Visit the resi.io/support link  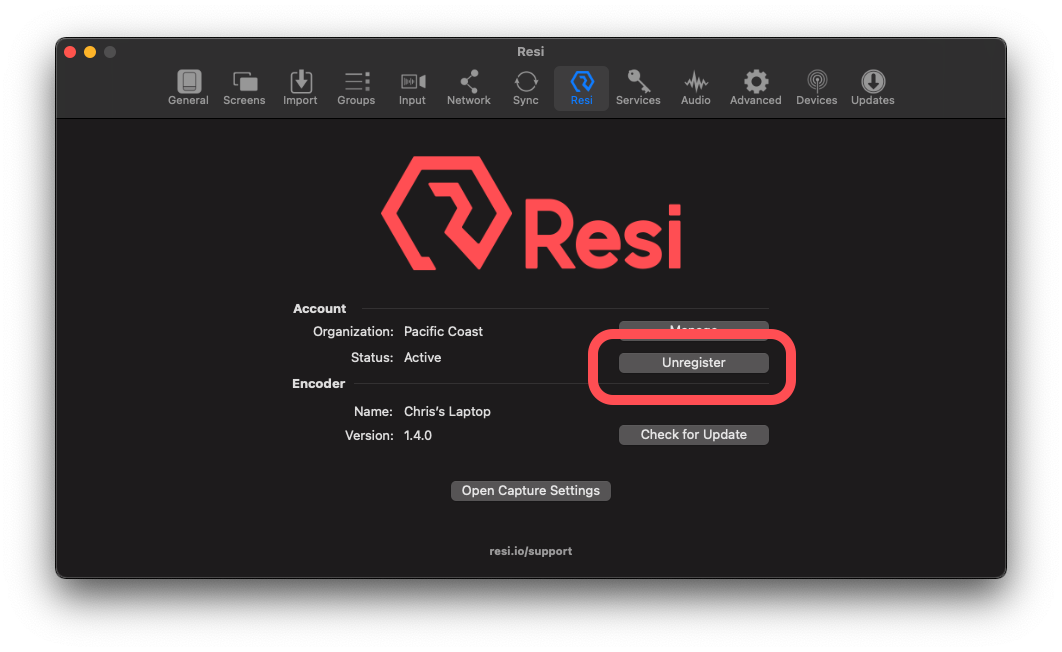(x=530, y=550)
